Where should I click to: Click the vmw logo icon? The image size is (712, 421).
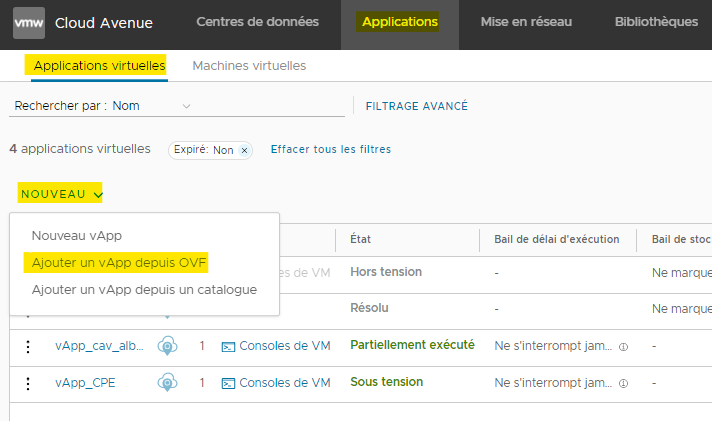(29, 23)
